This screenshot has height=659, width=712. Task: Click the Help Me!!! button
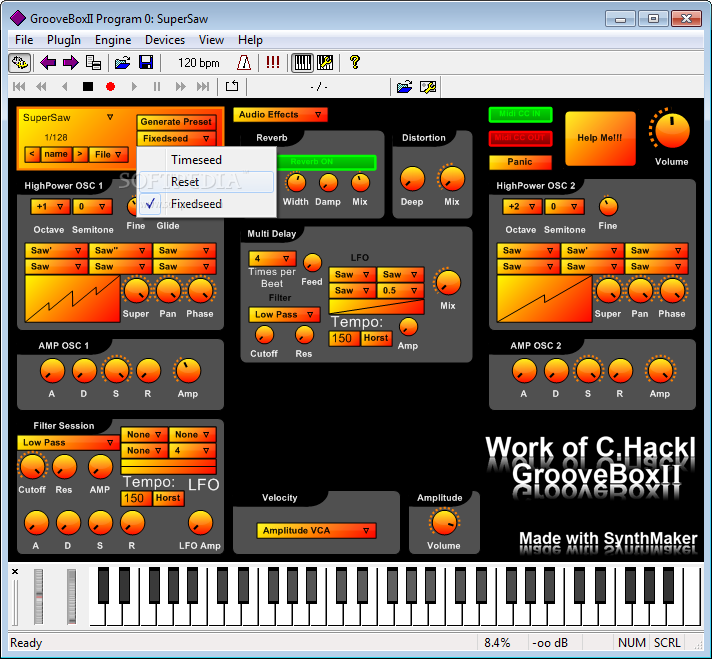click(600, 138)
